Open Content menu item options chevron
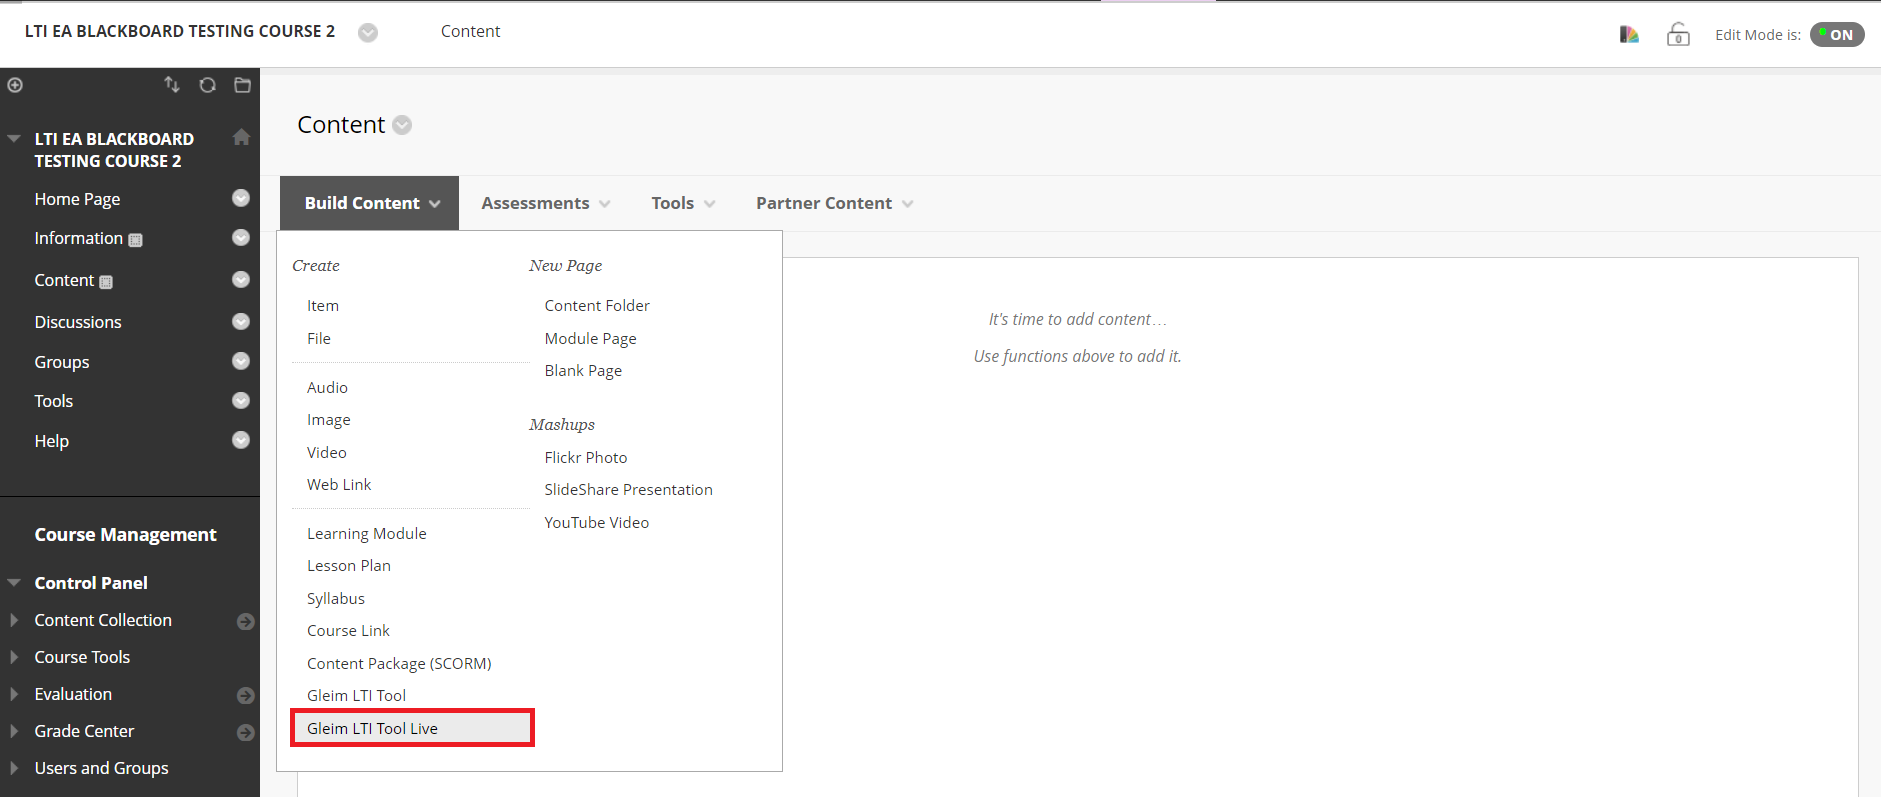 [x=241, y=279]
